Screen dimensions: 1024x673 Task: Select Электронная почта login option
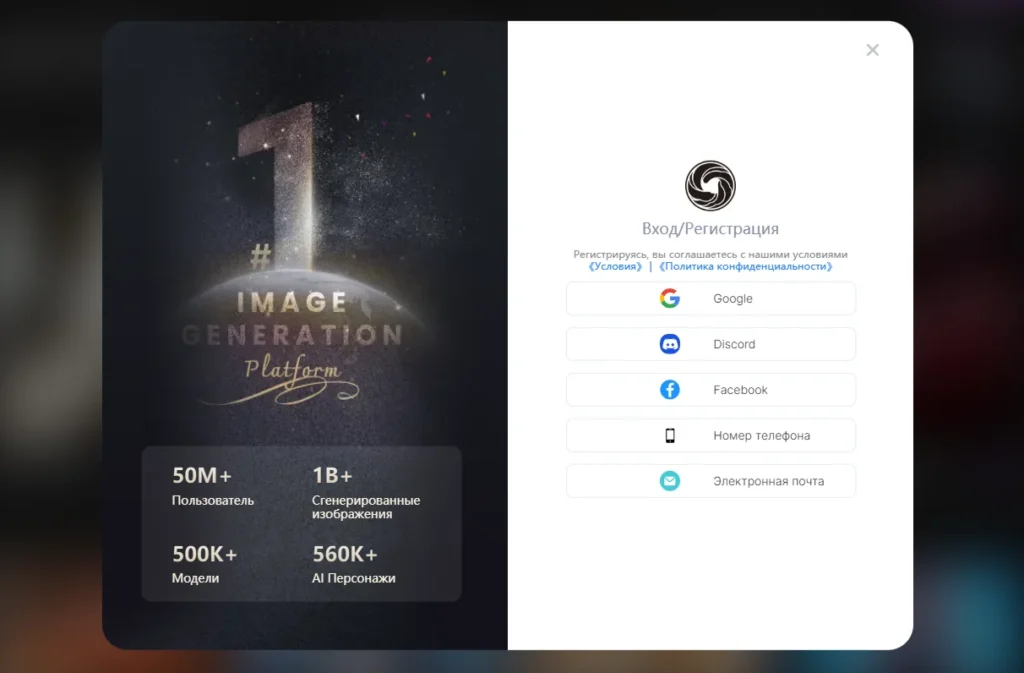[x=711, y=481]
